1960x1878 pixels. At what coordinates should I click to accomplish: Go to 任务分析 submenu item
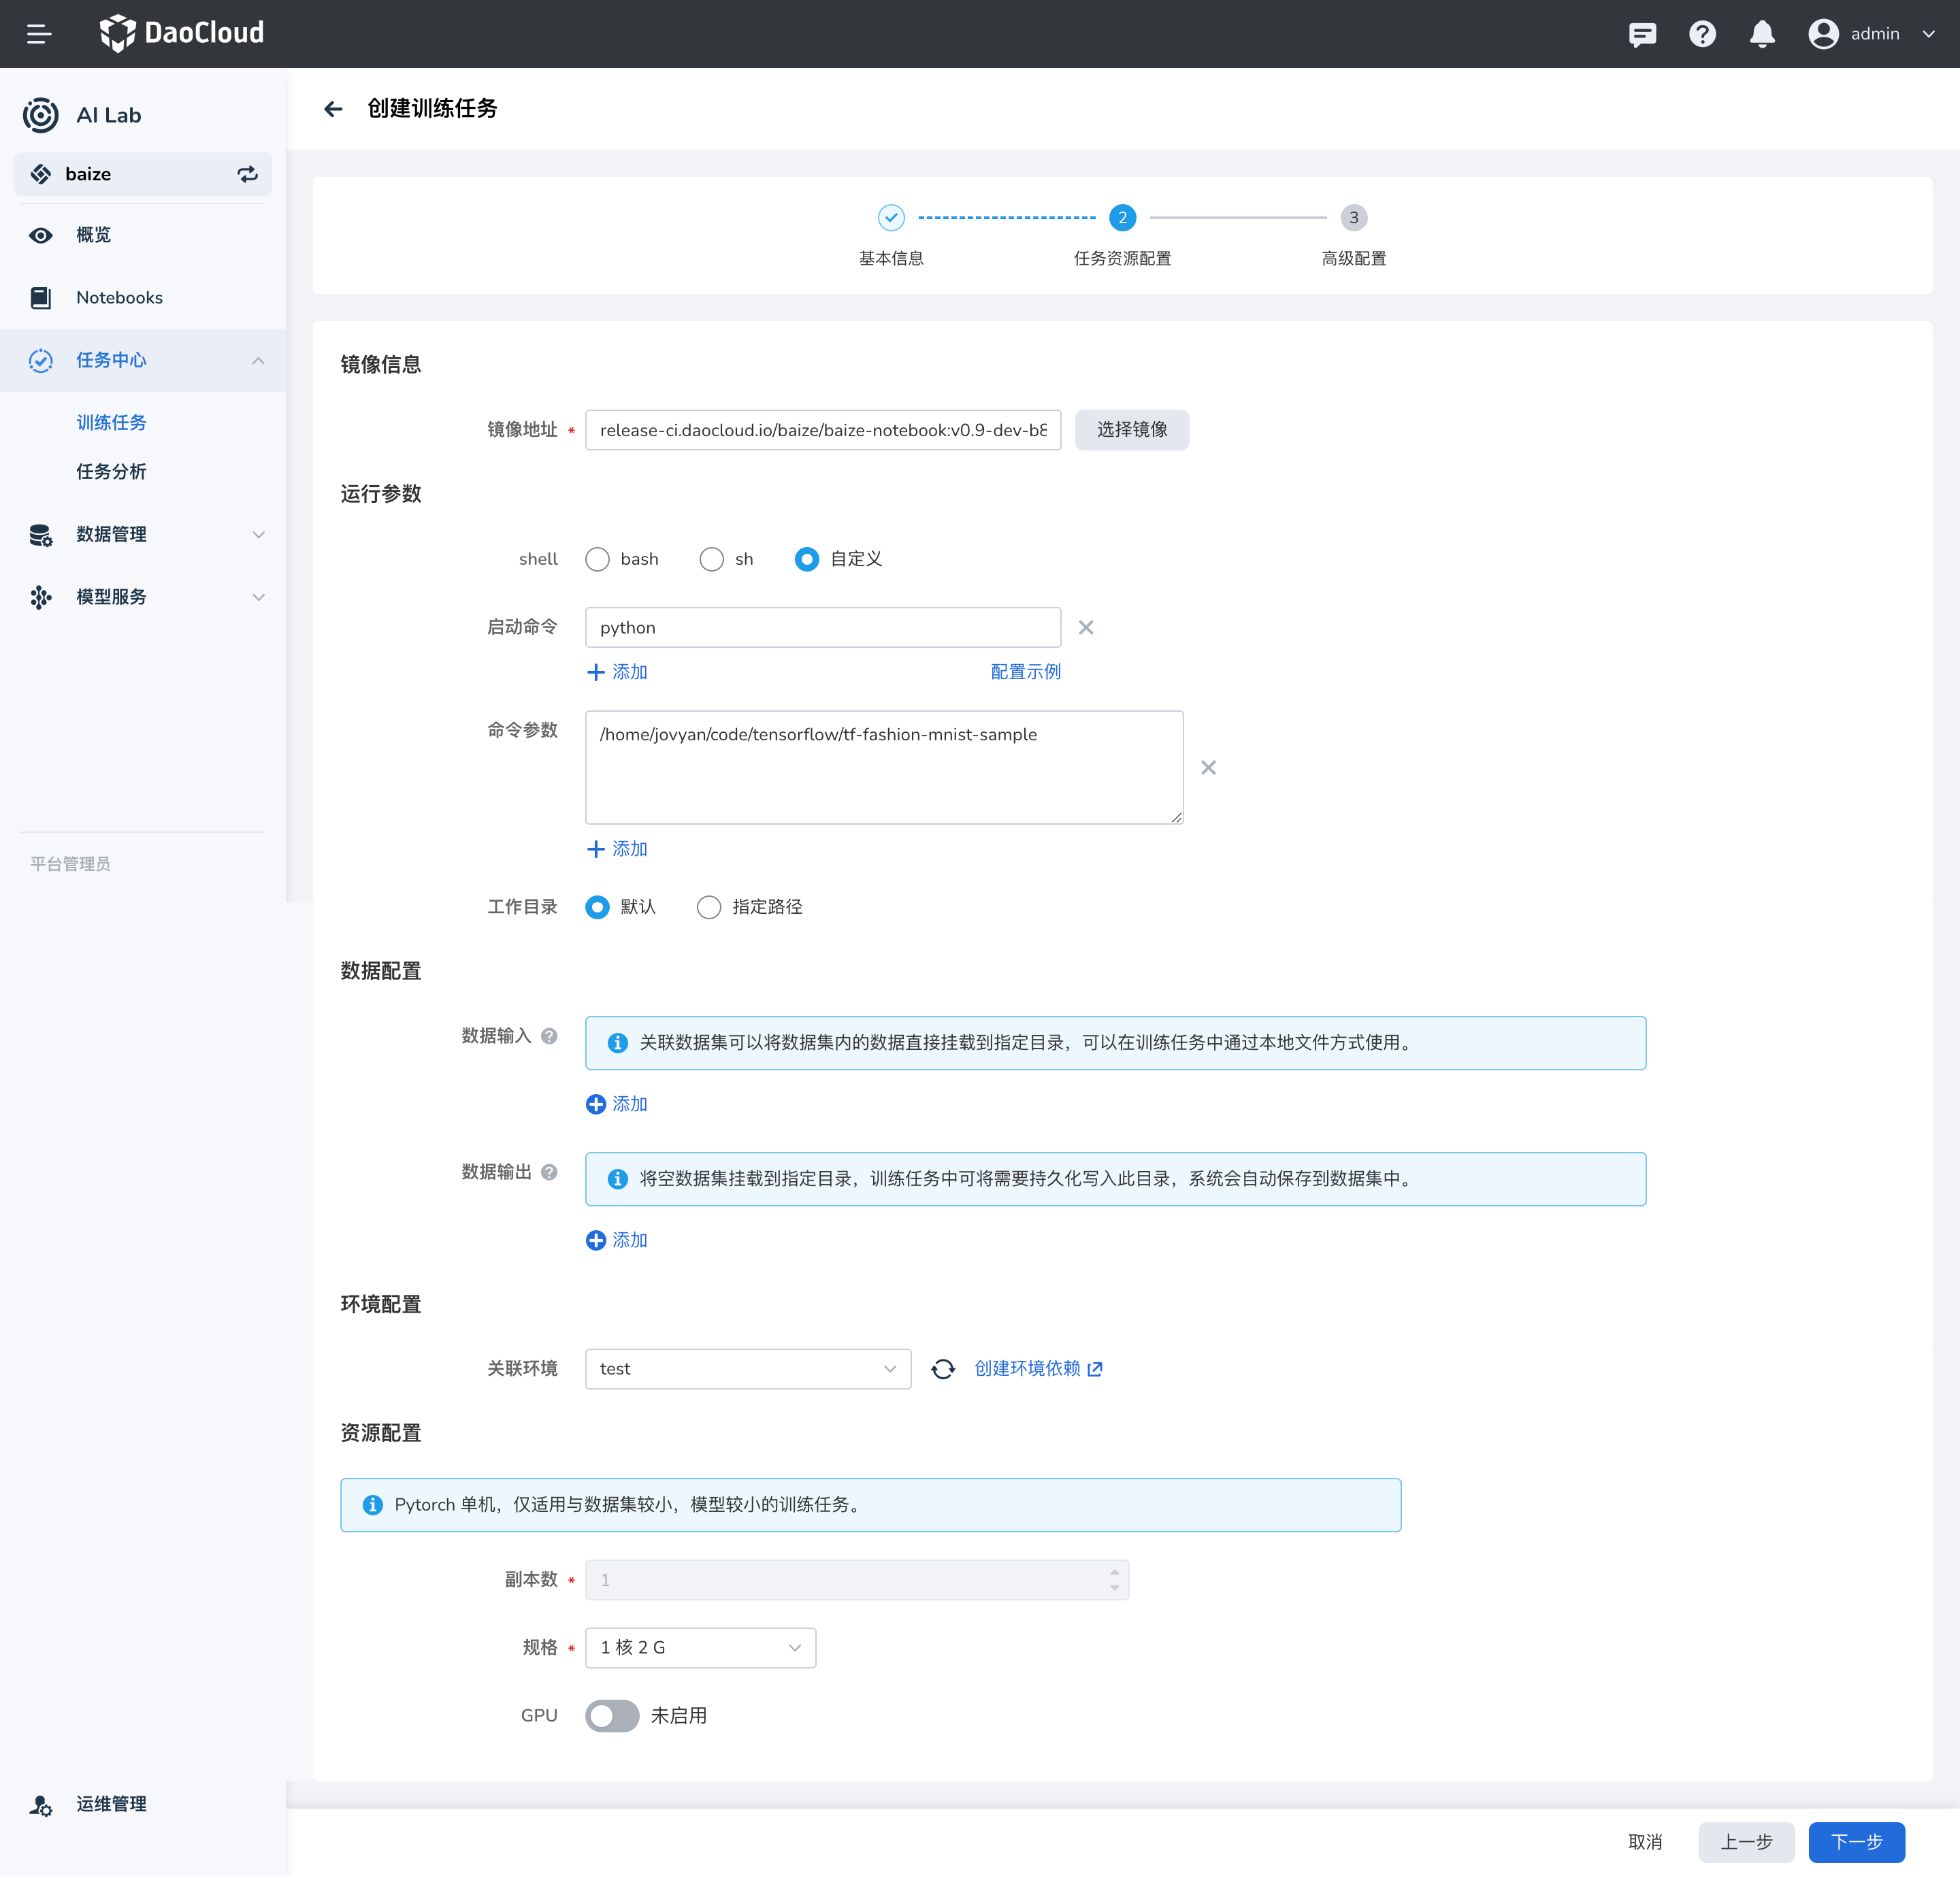(111, 471)
